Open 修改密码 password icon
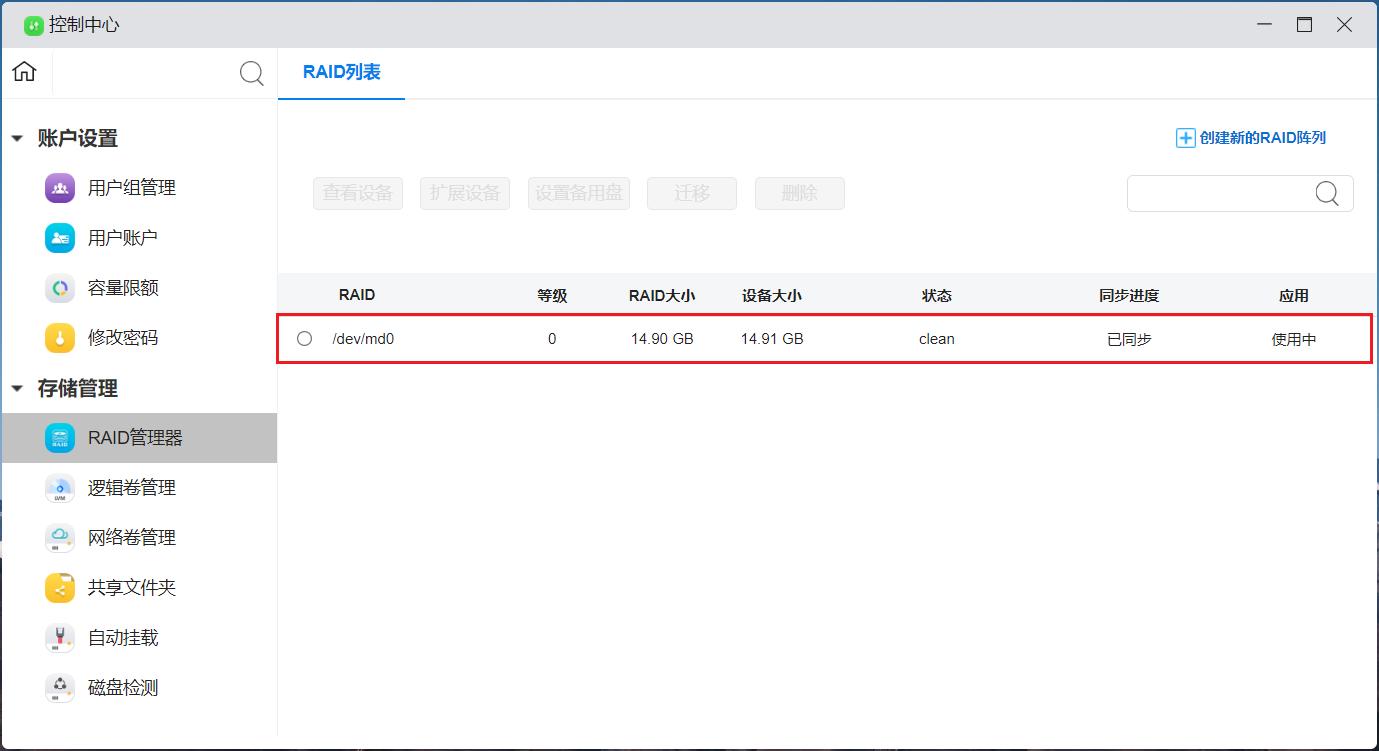This screenshot has height=751, width=1379. pos(60,338)
